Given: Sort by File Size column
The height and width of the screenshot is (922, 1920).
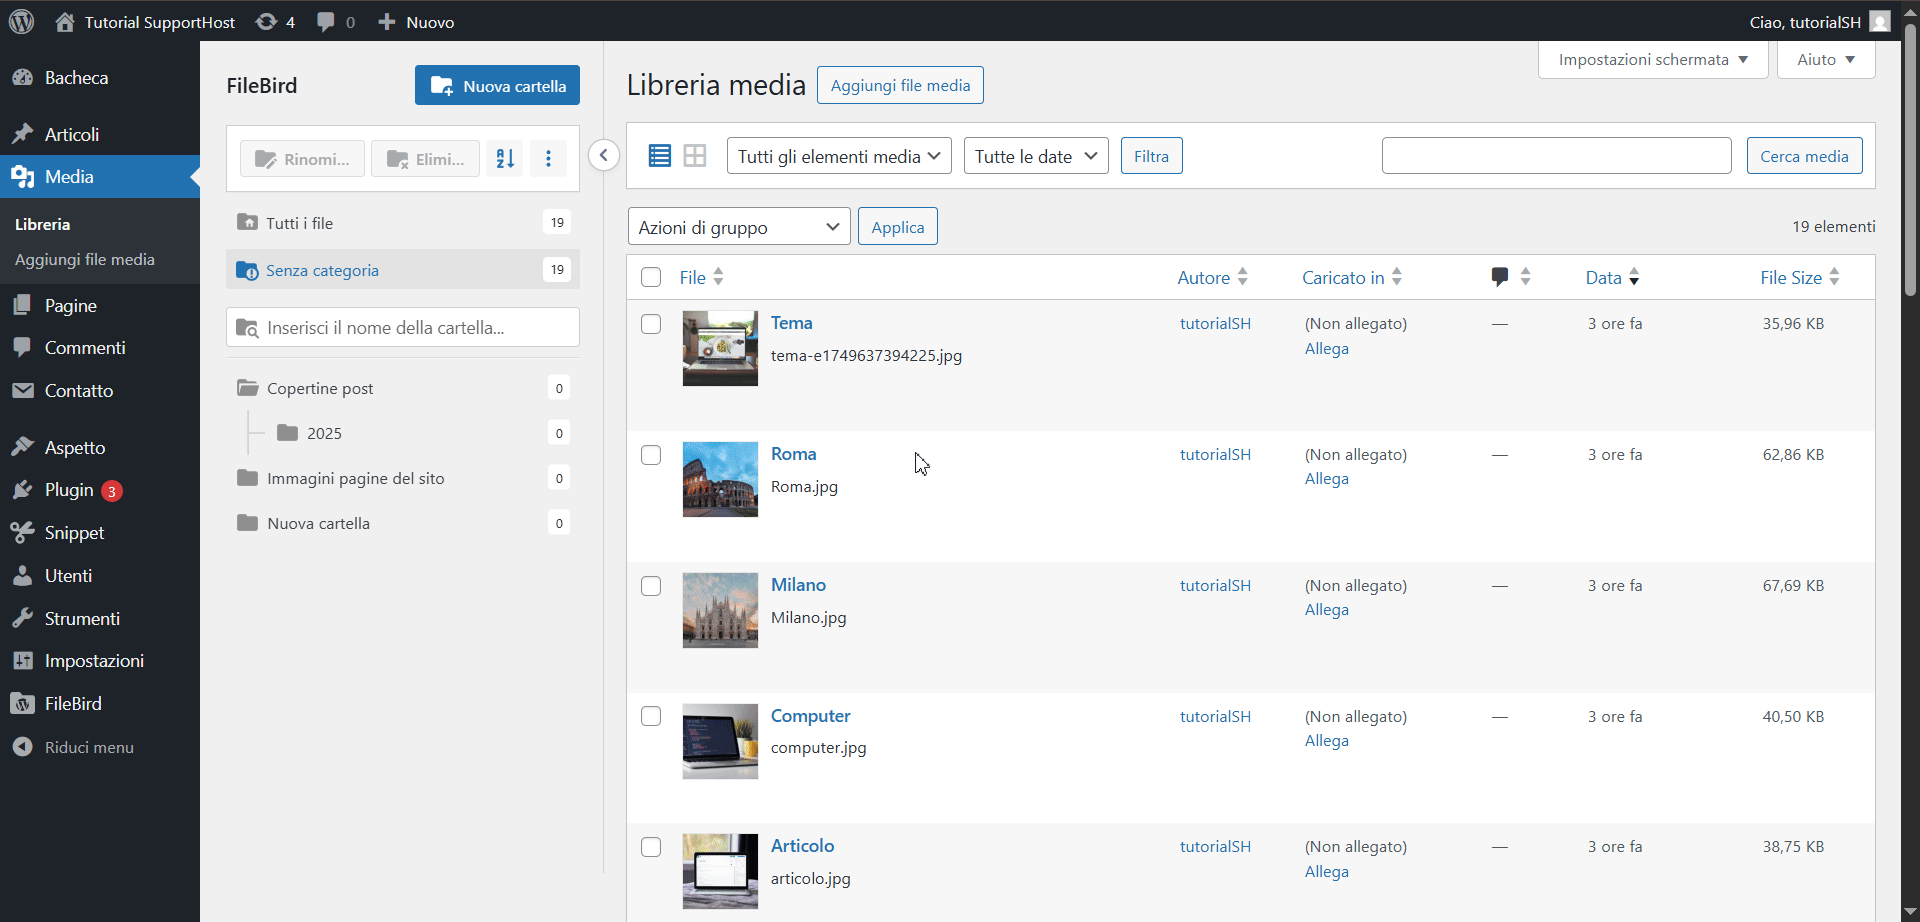Looking at the screenshot, I should coord(1800,278).
